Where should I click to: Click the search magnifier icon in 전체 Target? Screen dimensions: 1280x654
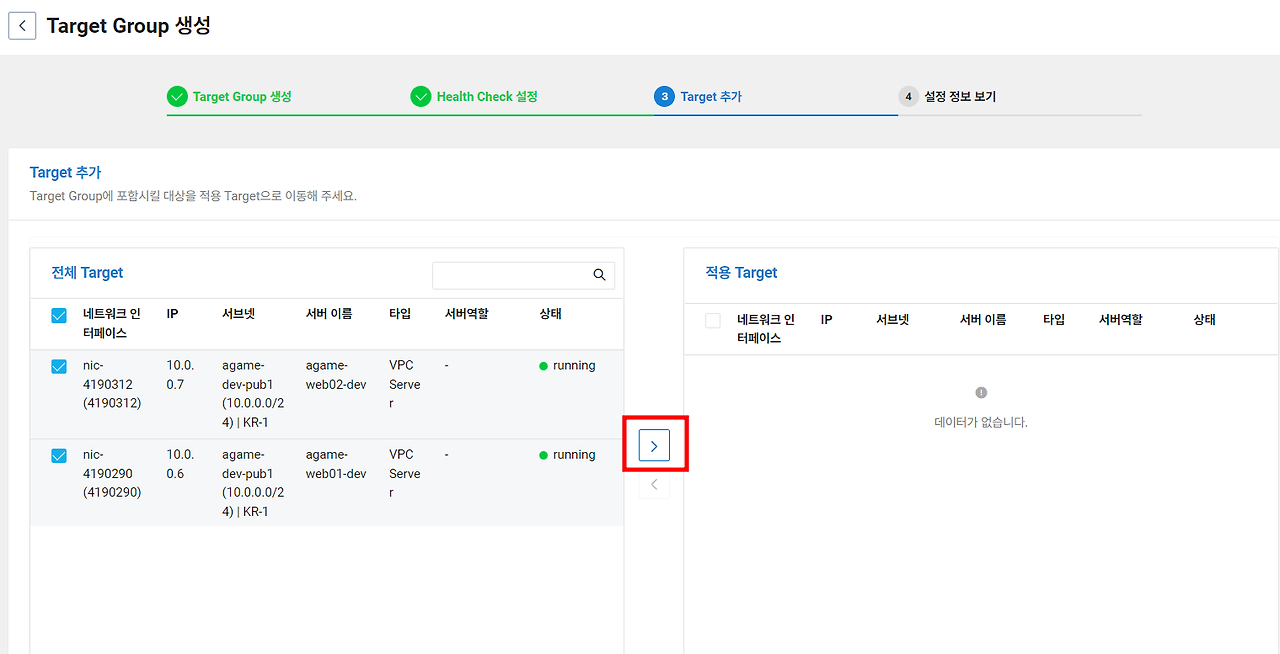[599, 275]
